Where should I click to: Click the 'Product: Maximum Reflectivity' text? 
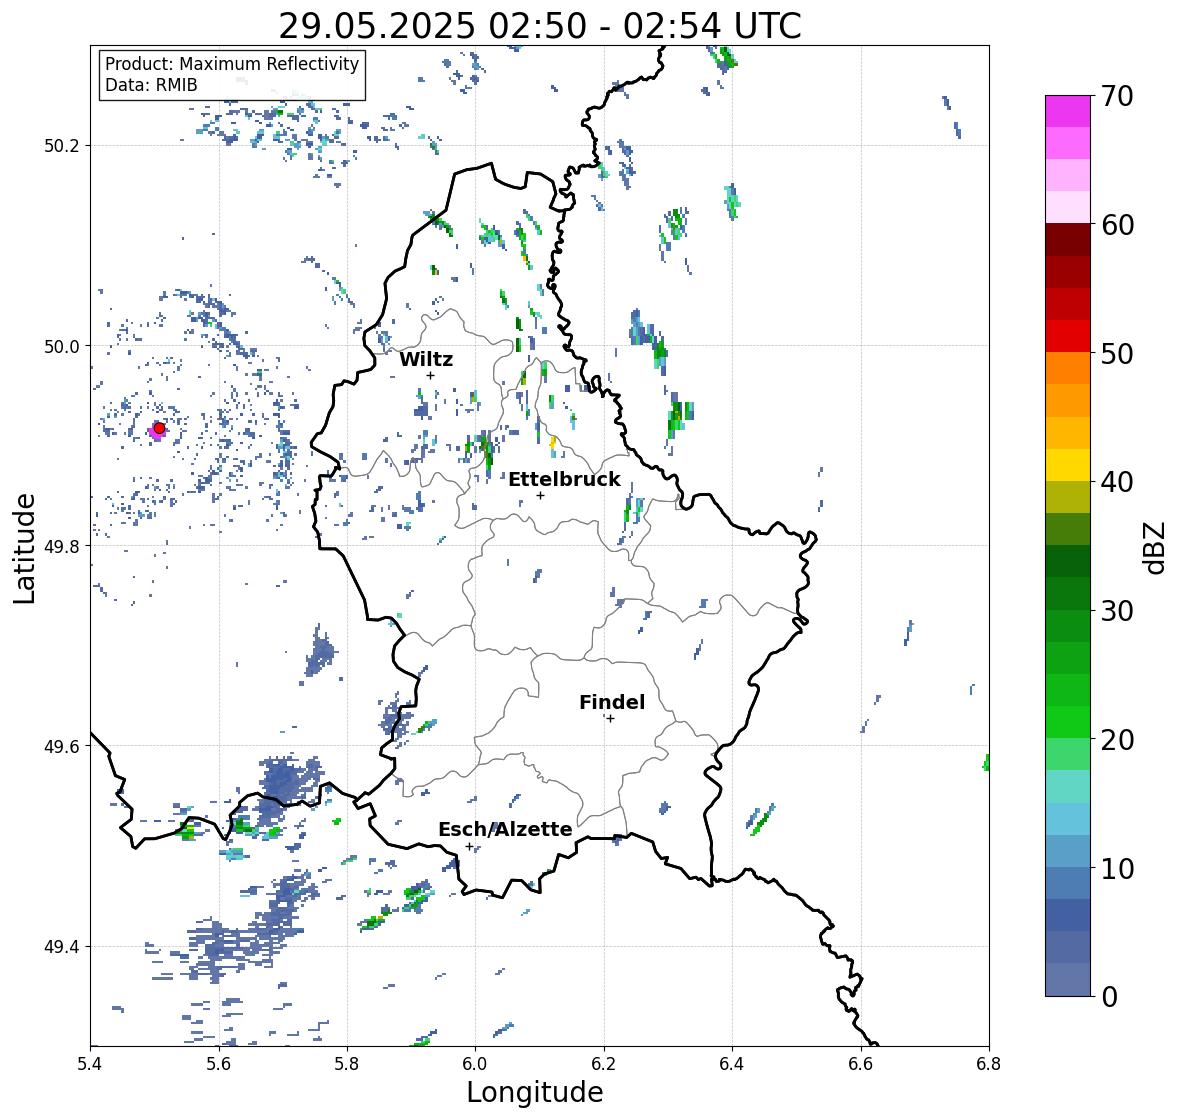(x=232, y=64)
